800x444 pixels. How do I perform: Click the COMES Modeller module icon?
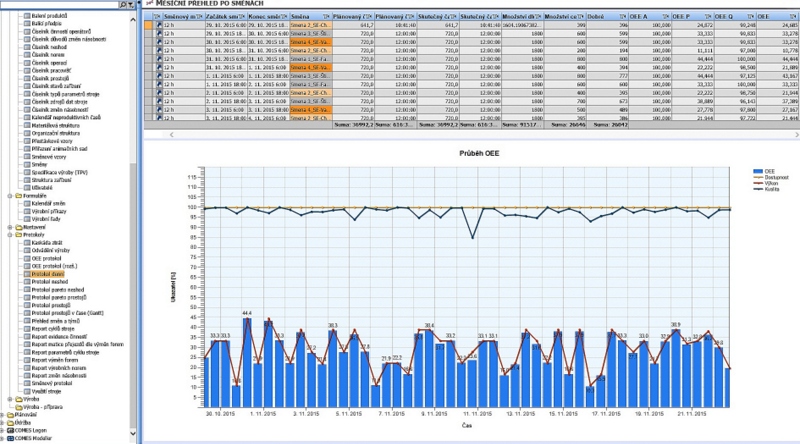(10, 438)
